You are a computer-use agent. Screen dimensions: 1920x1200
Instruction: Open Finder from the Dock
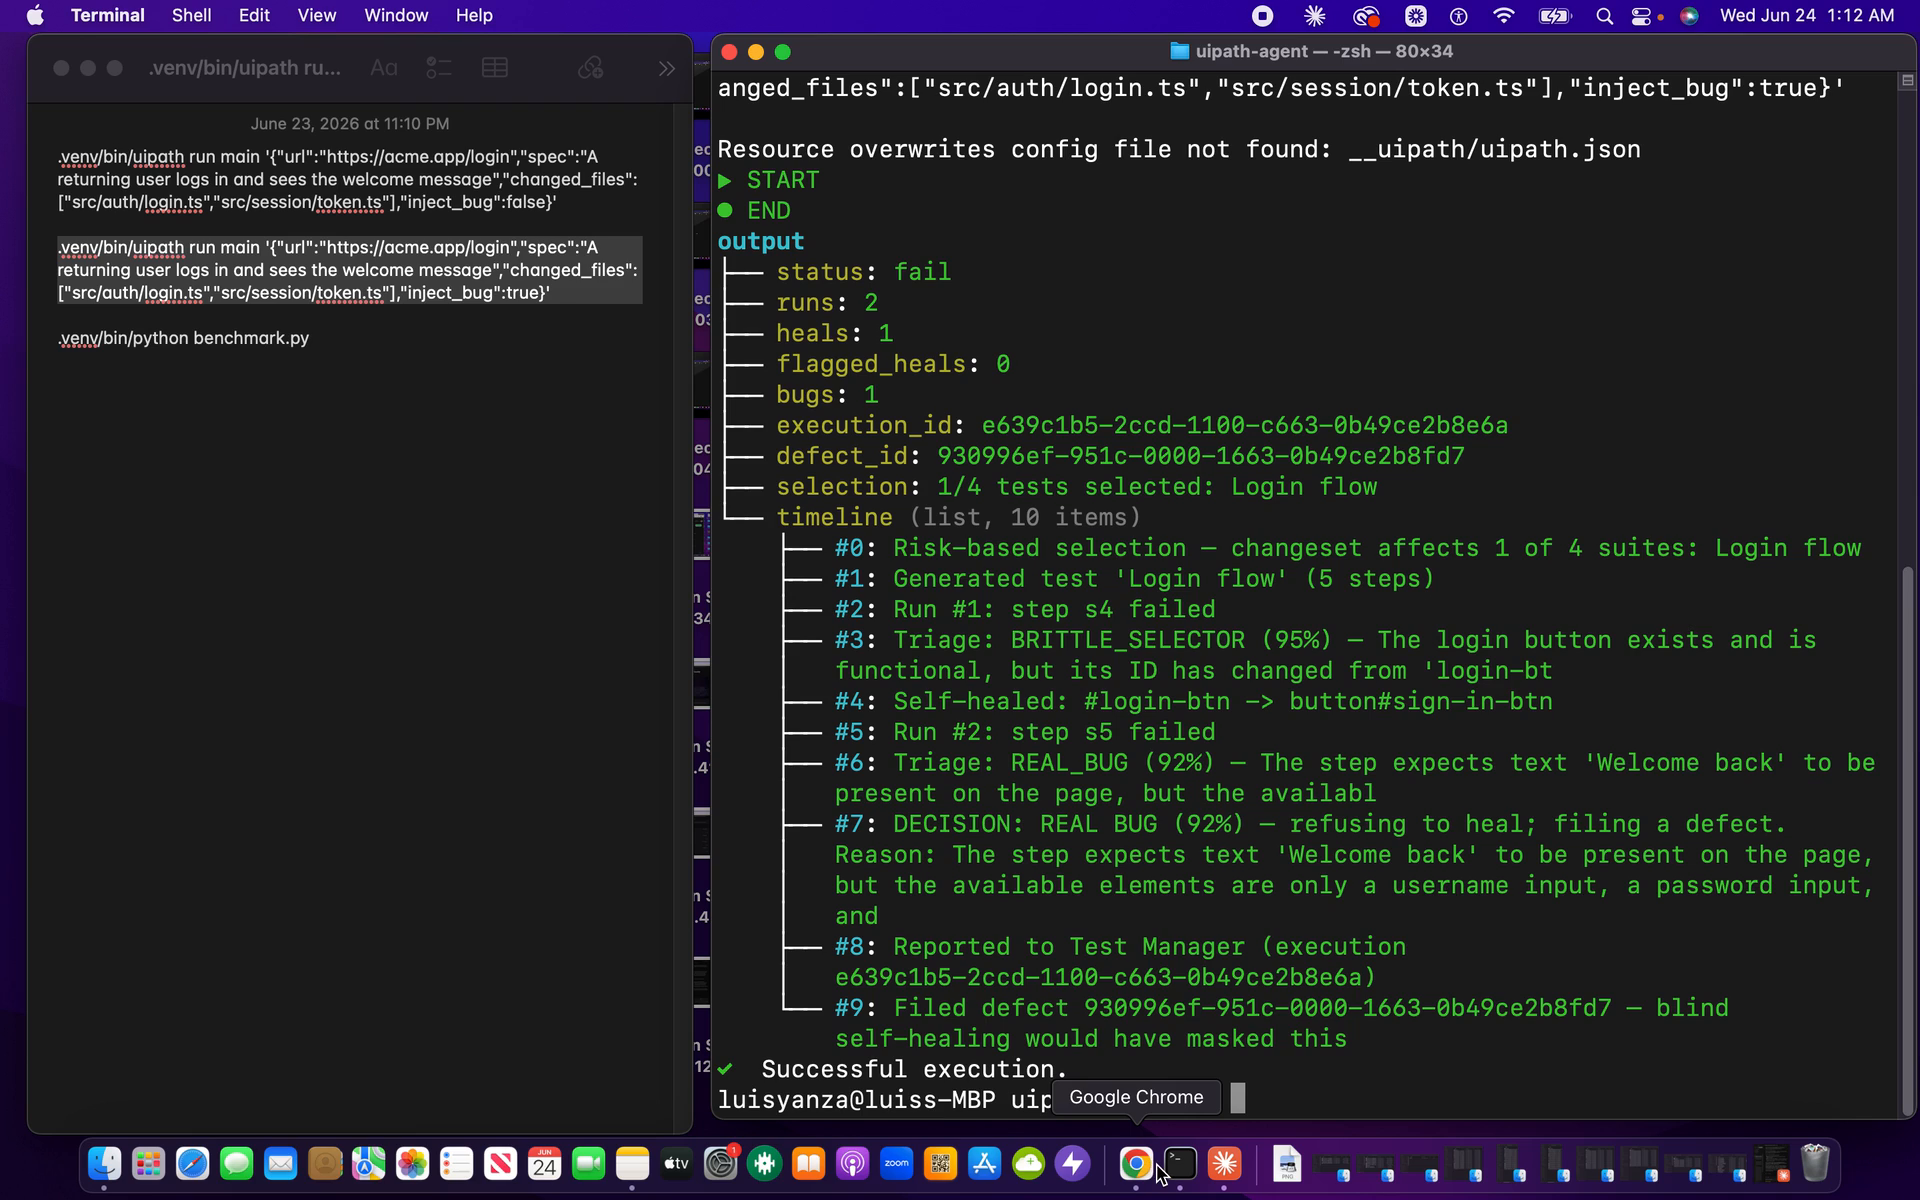(104, 1163)
